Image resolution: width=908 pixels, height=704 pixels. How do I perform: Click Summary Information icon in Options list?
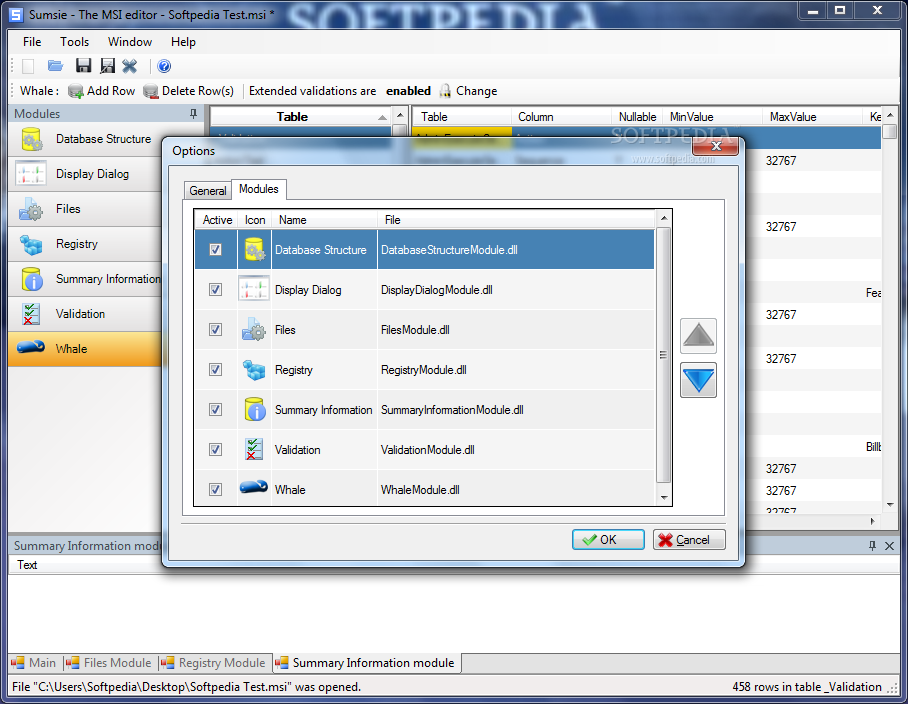(255, 409)
